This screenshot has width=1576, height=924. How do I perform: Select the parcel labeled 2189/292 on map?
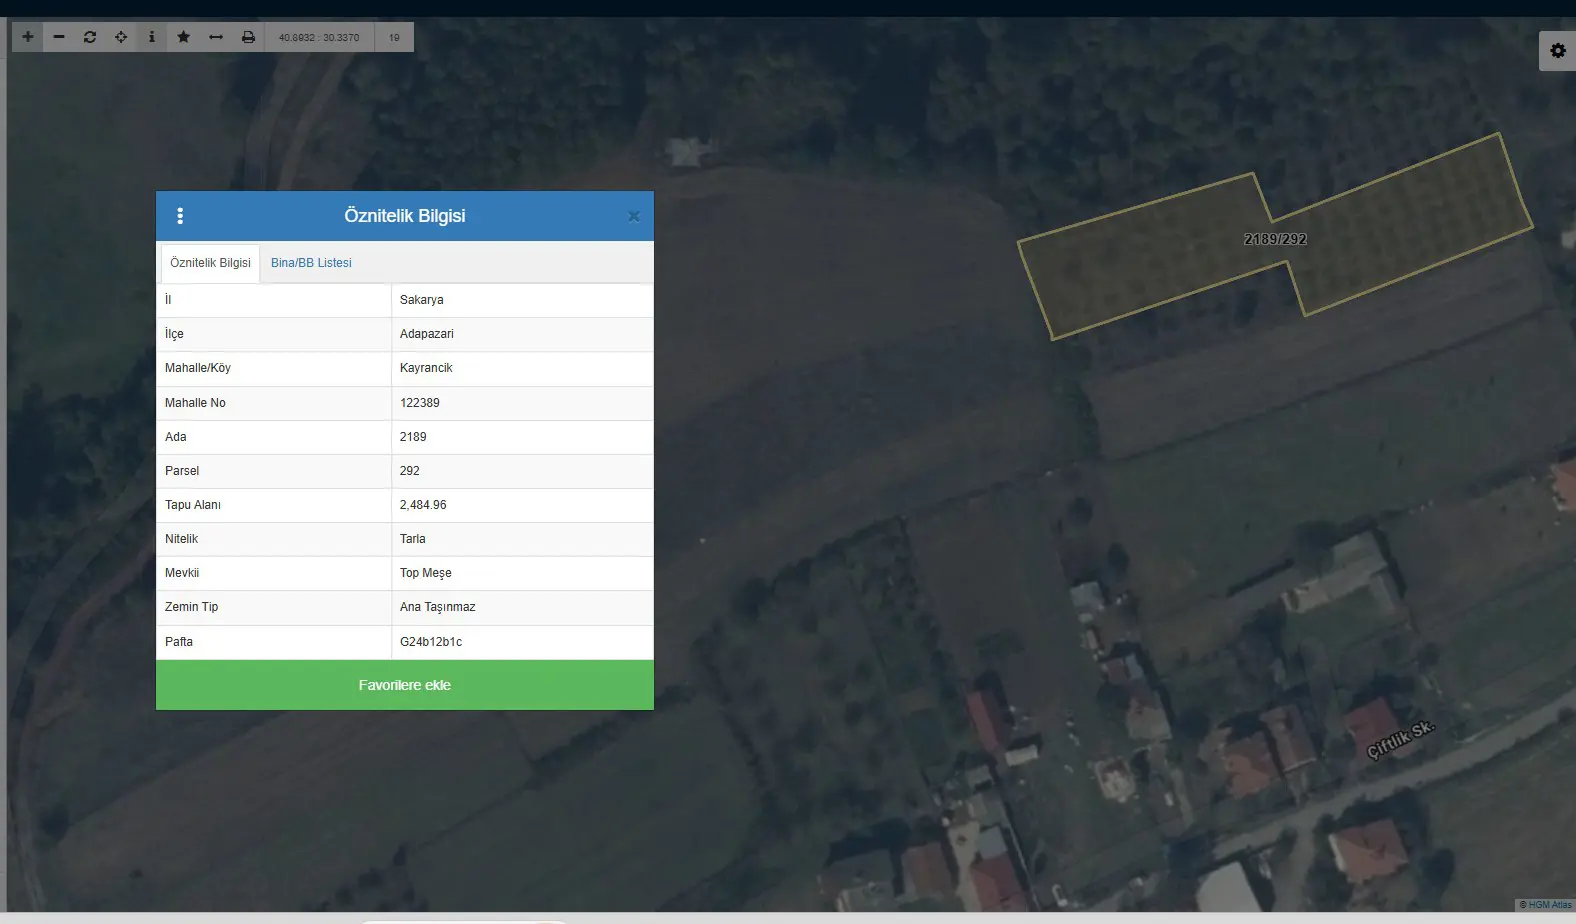click(x=1275, y=239)
